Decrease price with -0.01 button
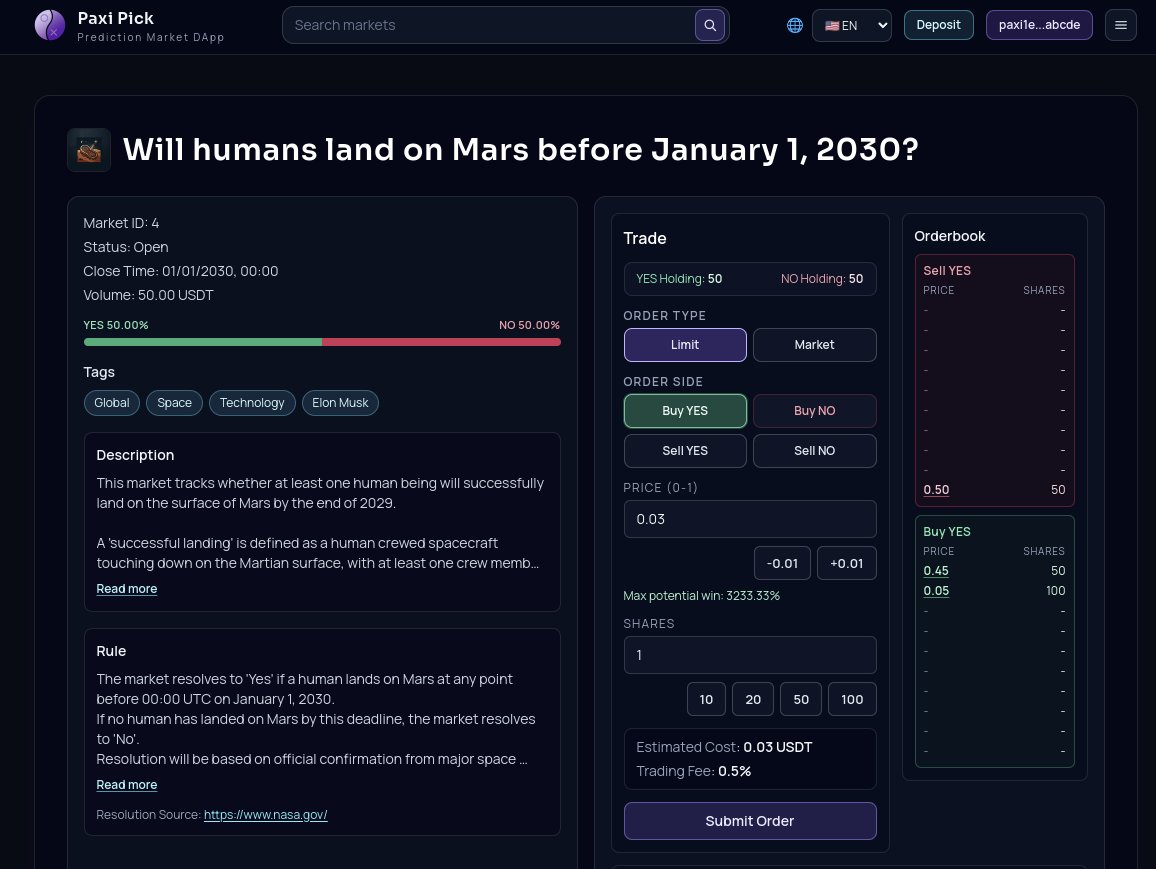This screenshot has height=869, width=1156. [782, 563]
